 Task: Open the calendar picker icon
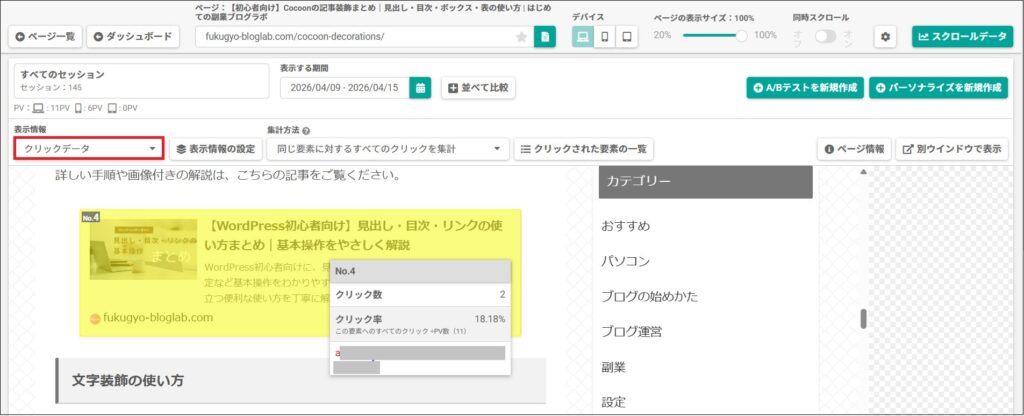pos(421,88)
